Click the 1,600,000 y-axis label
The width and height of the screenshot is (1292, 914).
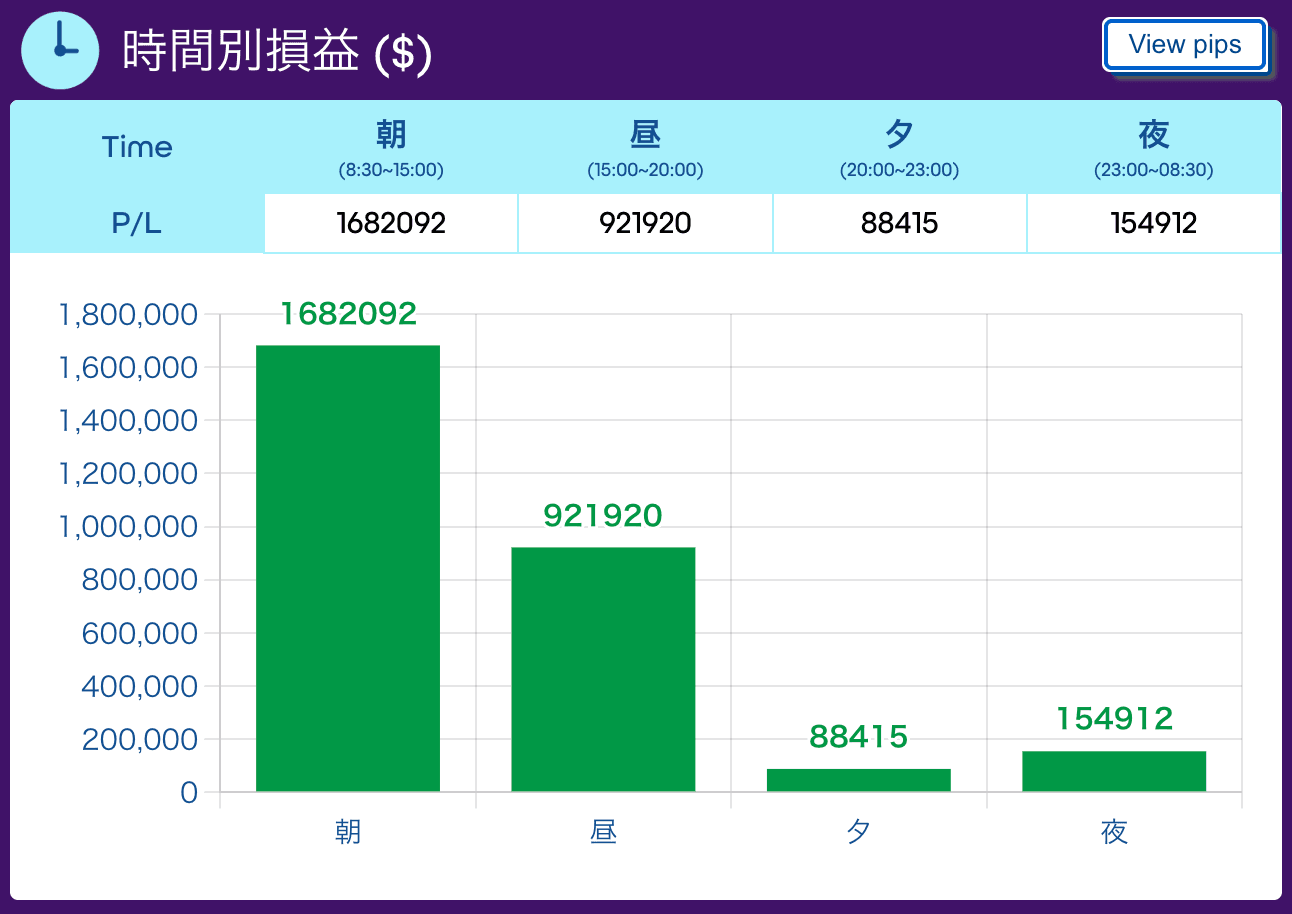pos(128,368)
